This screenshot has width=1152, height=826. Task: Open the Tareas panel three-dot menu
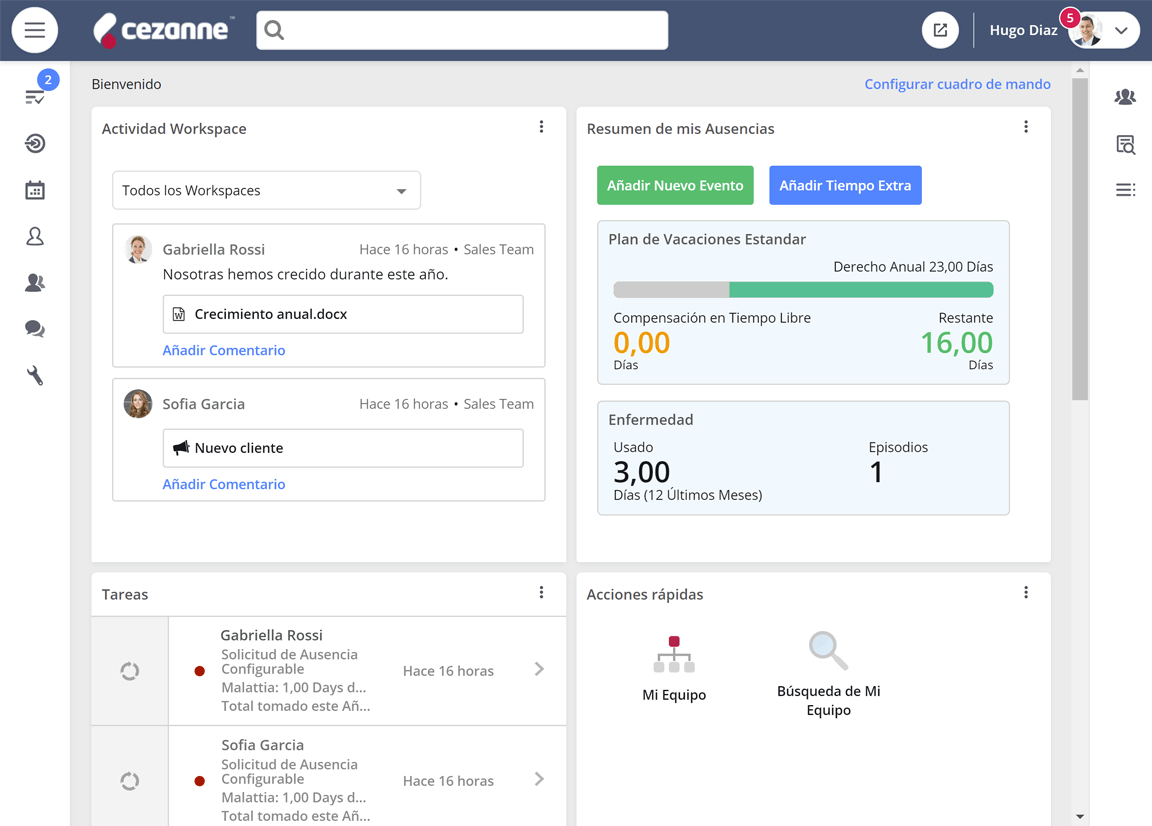[x=541, y=592]
